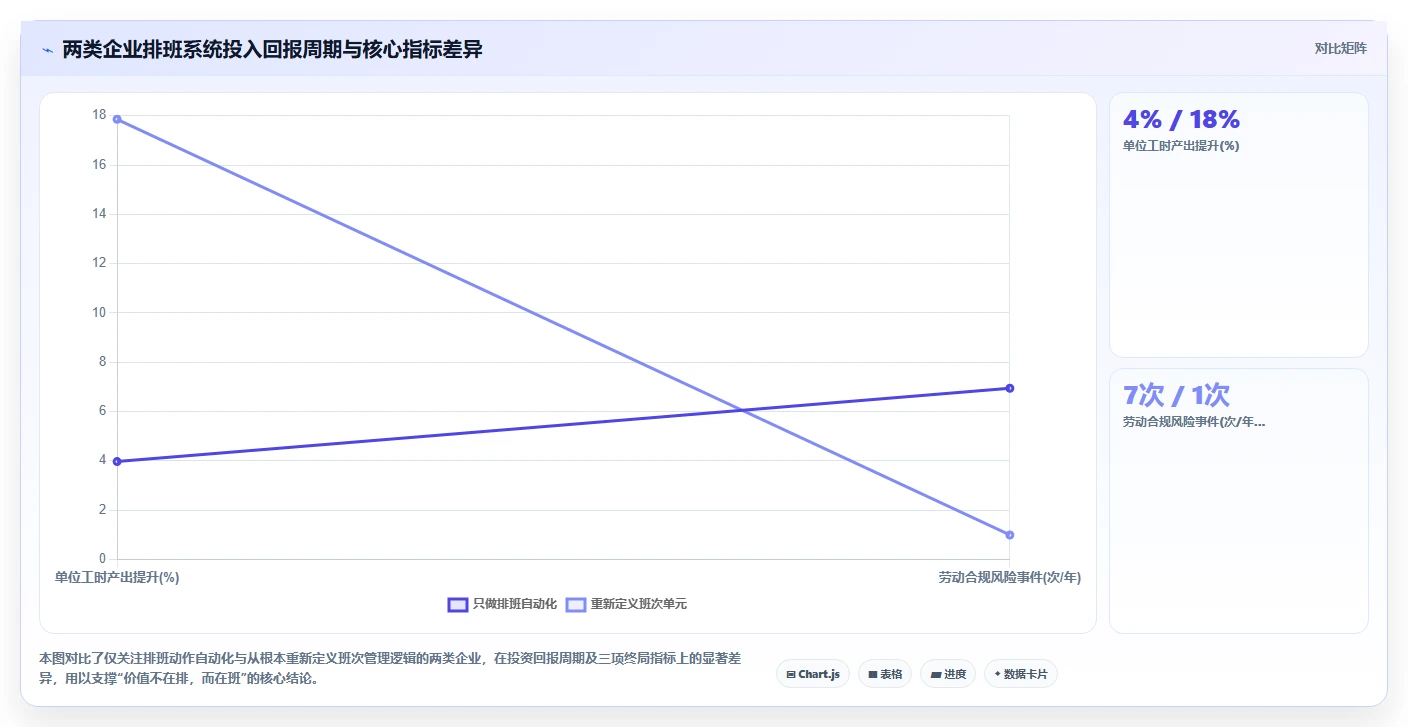Click the chart title 两类企业排班系统投入回报周期与核心指标差异
1408x727 pixels.
click(272, 49)
